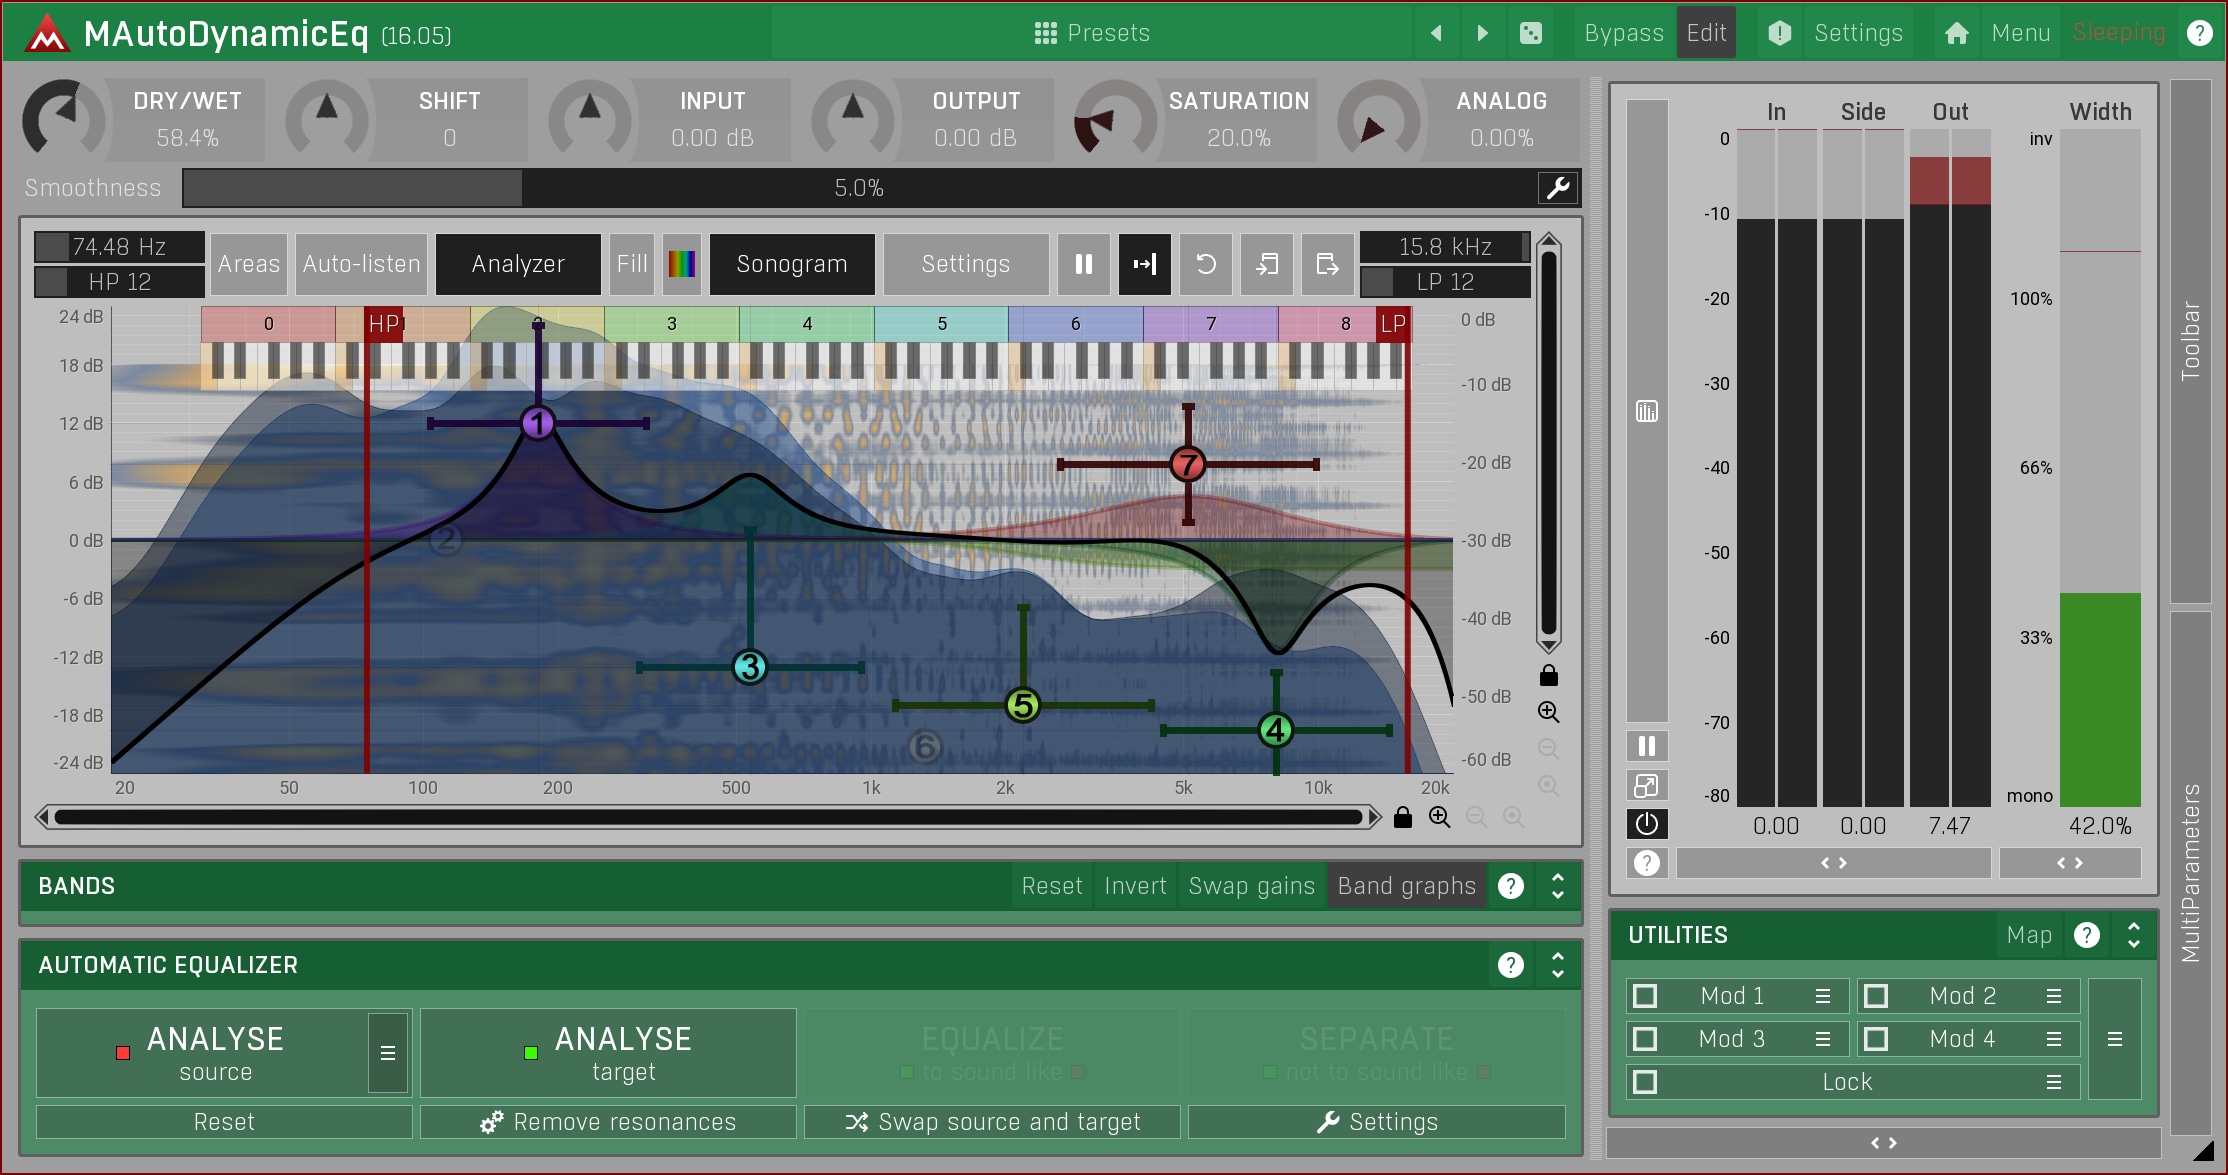Image resolution: width=2228 pixels, height=1175 pixels.
Task: Enable the Sonogram tab
Action: click(x=792, y=264)
